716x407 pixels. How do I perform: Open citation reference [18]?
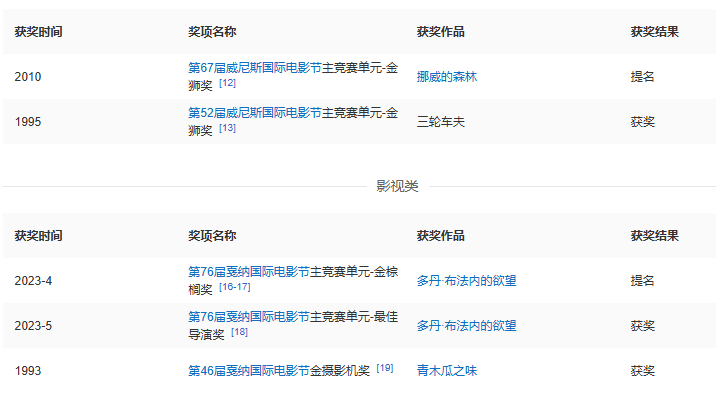(239, 332)
